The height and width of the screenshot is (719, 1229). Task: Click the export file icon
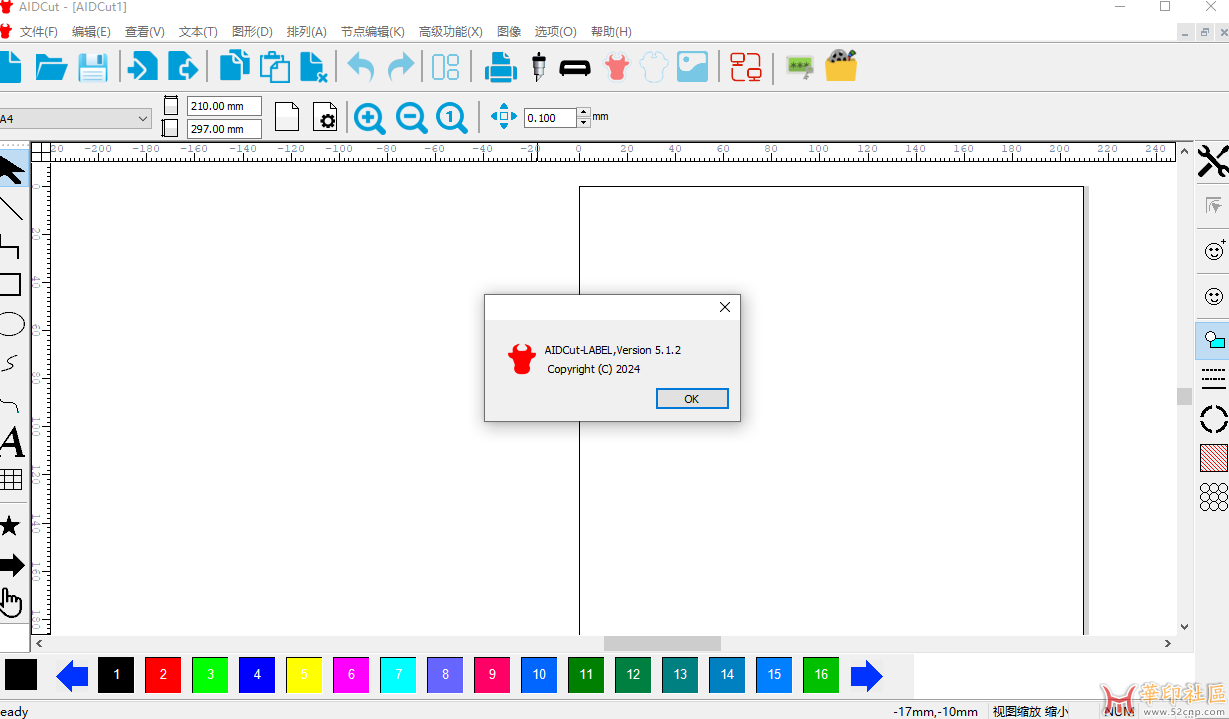coord(183,67)
